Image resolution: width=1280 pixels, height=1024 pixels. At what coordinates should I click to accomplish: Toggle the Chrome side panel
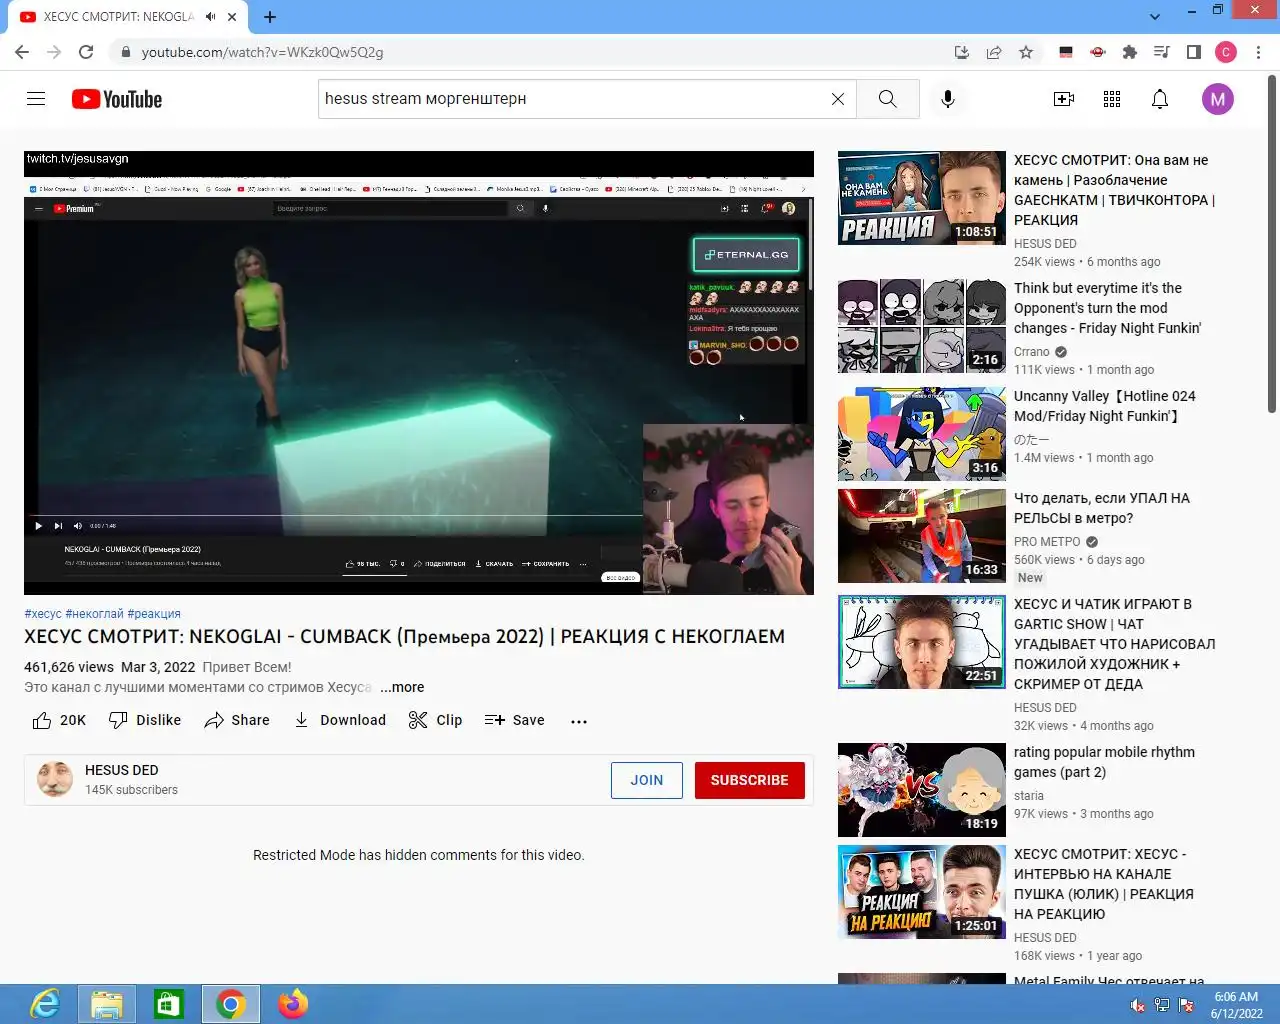(1193, 52)
